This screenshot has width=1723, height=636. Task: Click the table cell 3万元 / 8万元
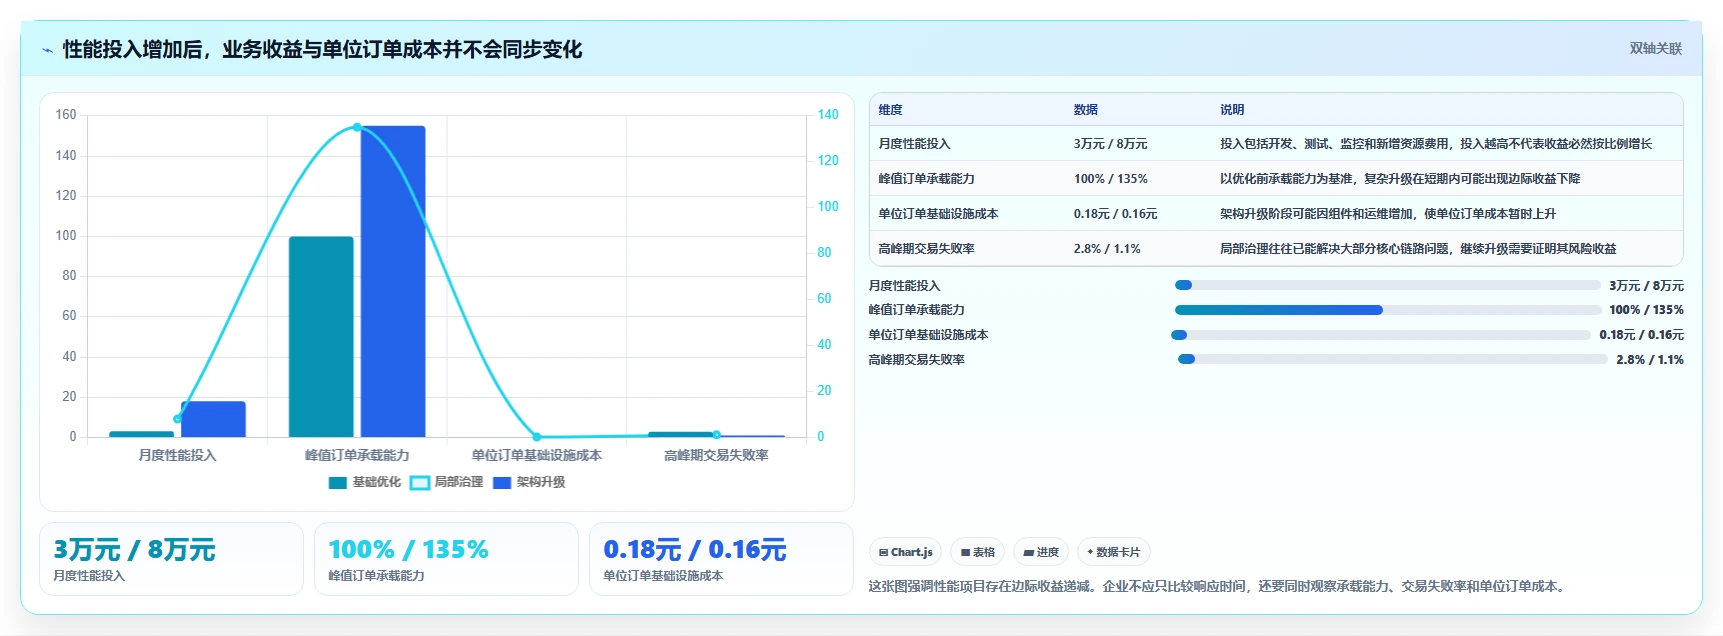pos(1110,144)
